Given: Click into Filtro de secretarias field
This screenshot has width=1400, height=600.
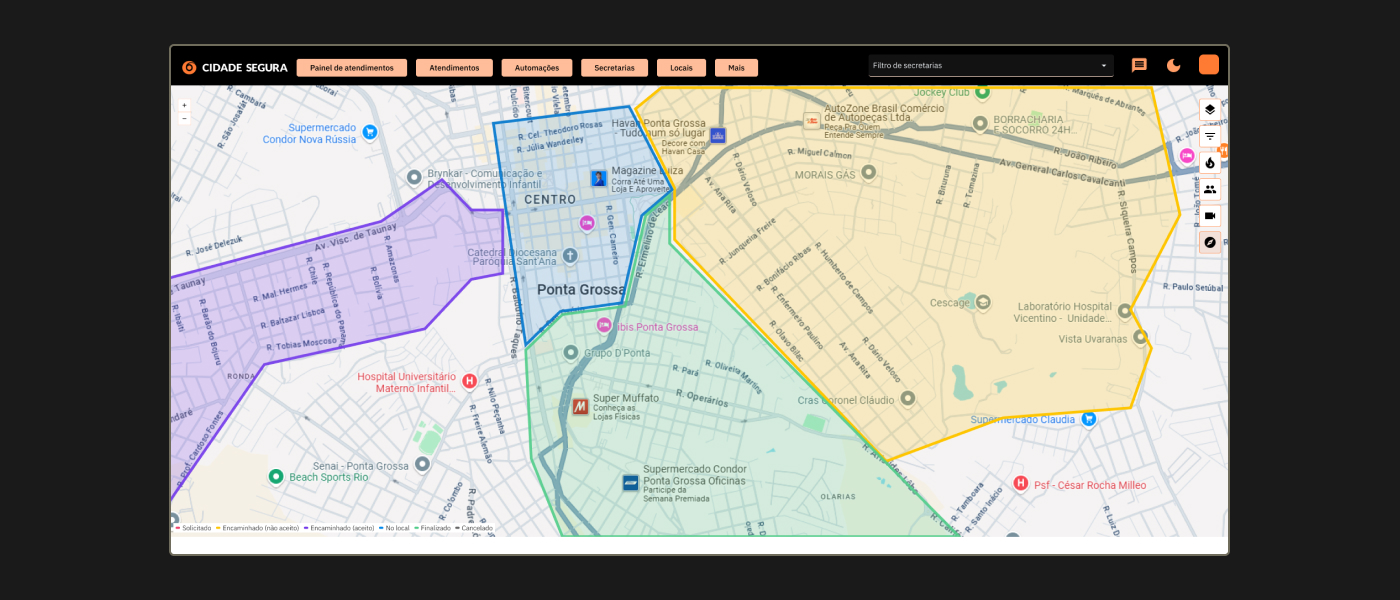Looking at the screenshot, I should (x=991, y=66).
